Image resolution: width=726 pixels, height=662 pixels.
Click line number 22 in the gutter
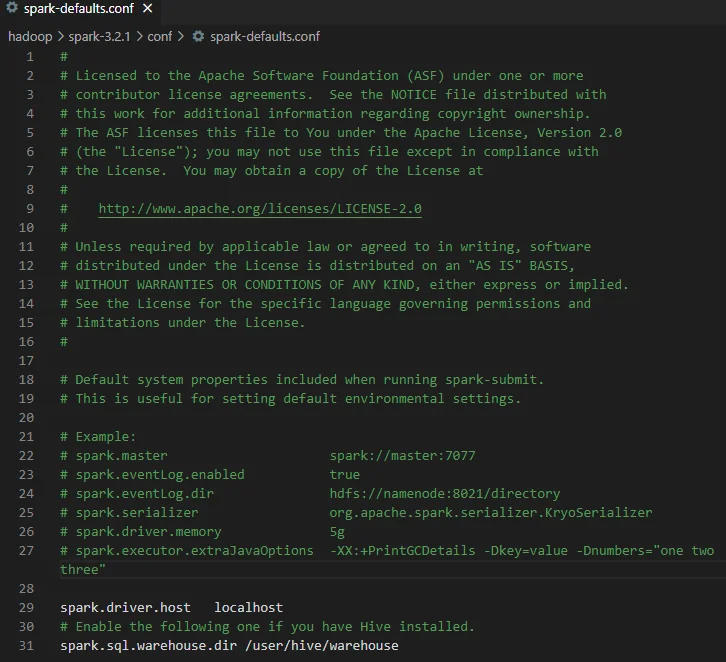[x=26, y=456]
